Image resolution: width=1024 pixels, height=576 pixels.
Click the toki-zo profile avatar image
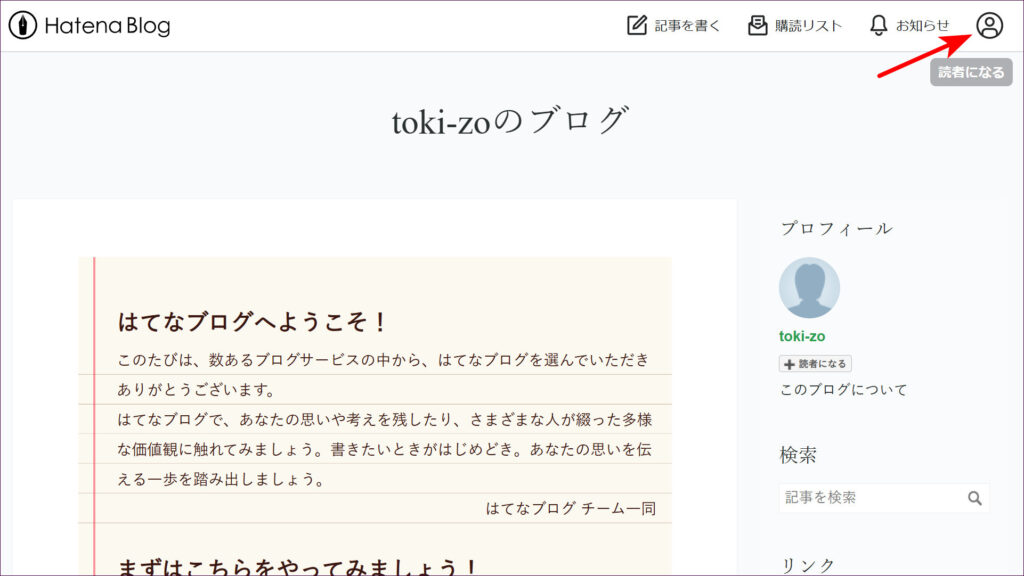tap(809, 288)
